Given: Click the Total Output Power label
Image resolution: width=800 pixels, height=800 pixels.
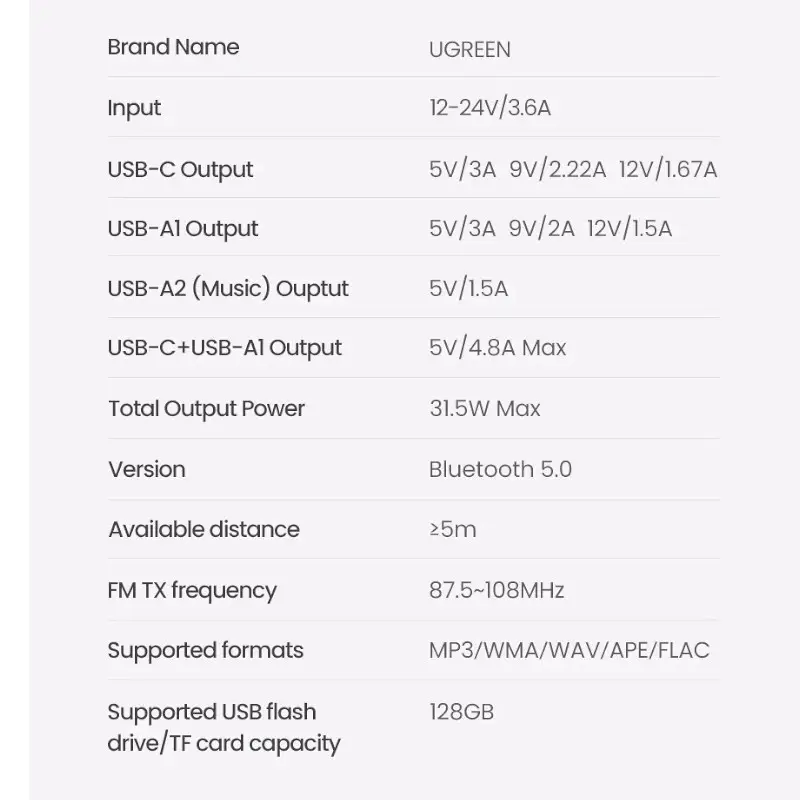Looking at the screenshot, I should 206,408.
